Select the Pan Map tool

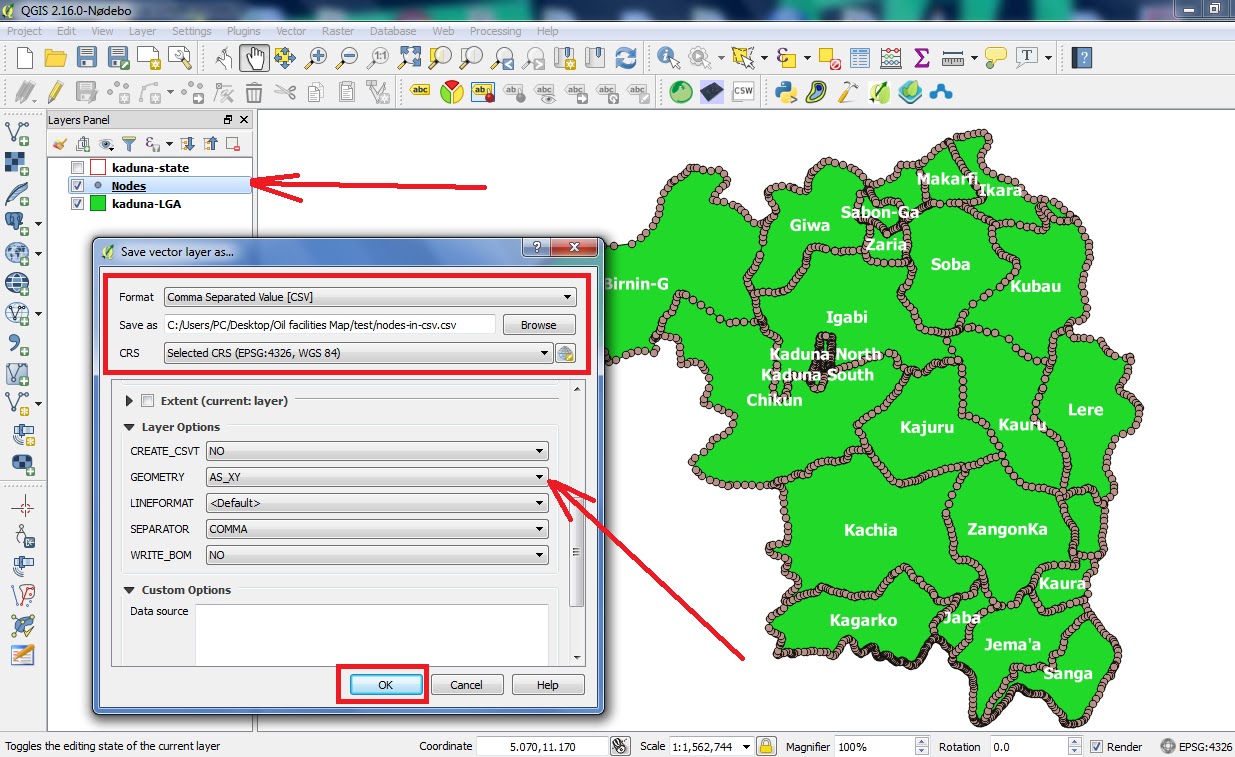(x=254, y=58)
